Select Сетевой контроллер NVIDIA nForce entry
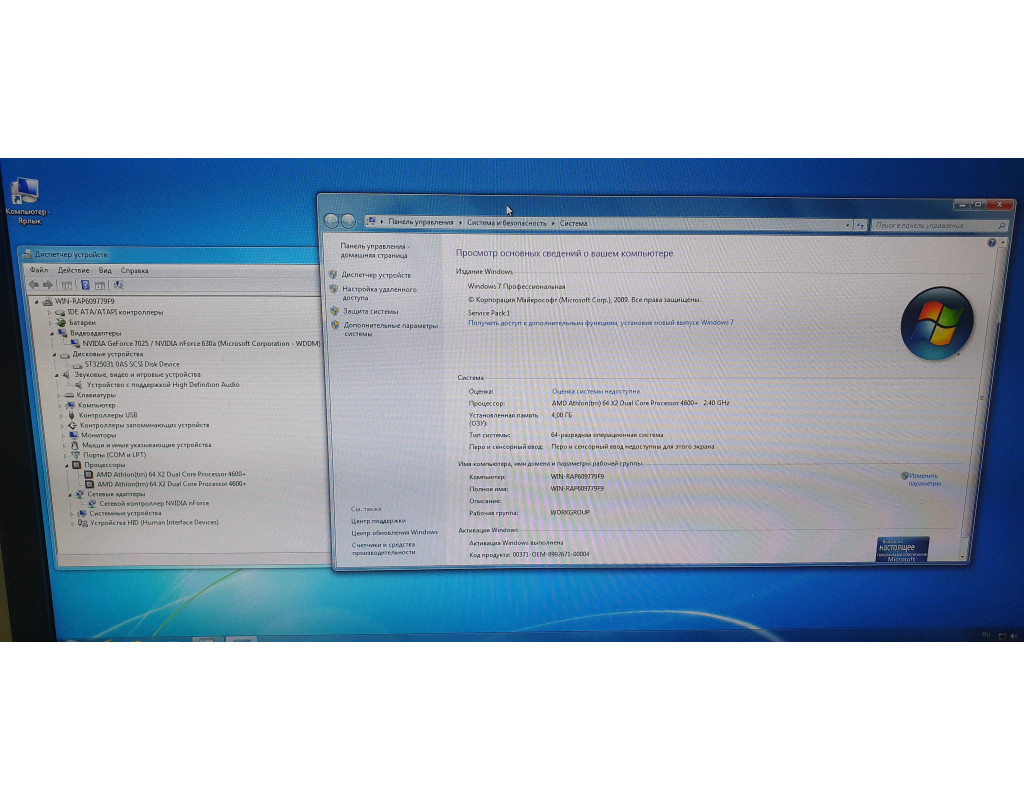Viewport: 1024px width, 800px height. 154,503
